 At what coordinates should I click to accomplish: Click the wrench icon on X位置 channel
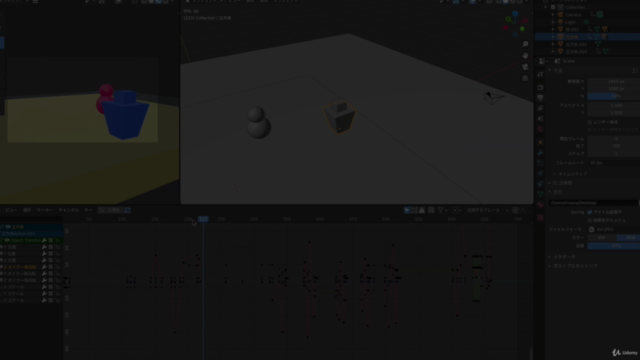click(44, 247)
